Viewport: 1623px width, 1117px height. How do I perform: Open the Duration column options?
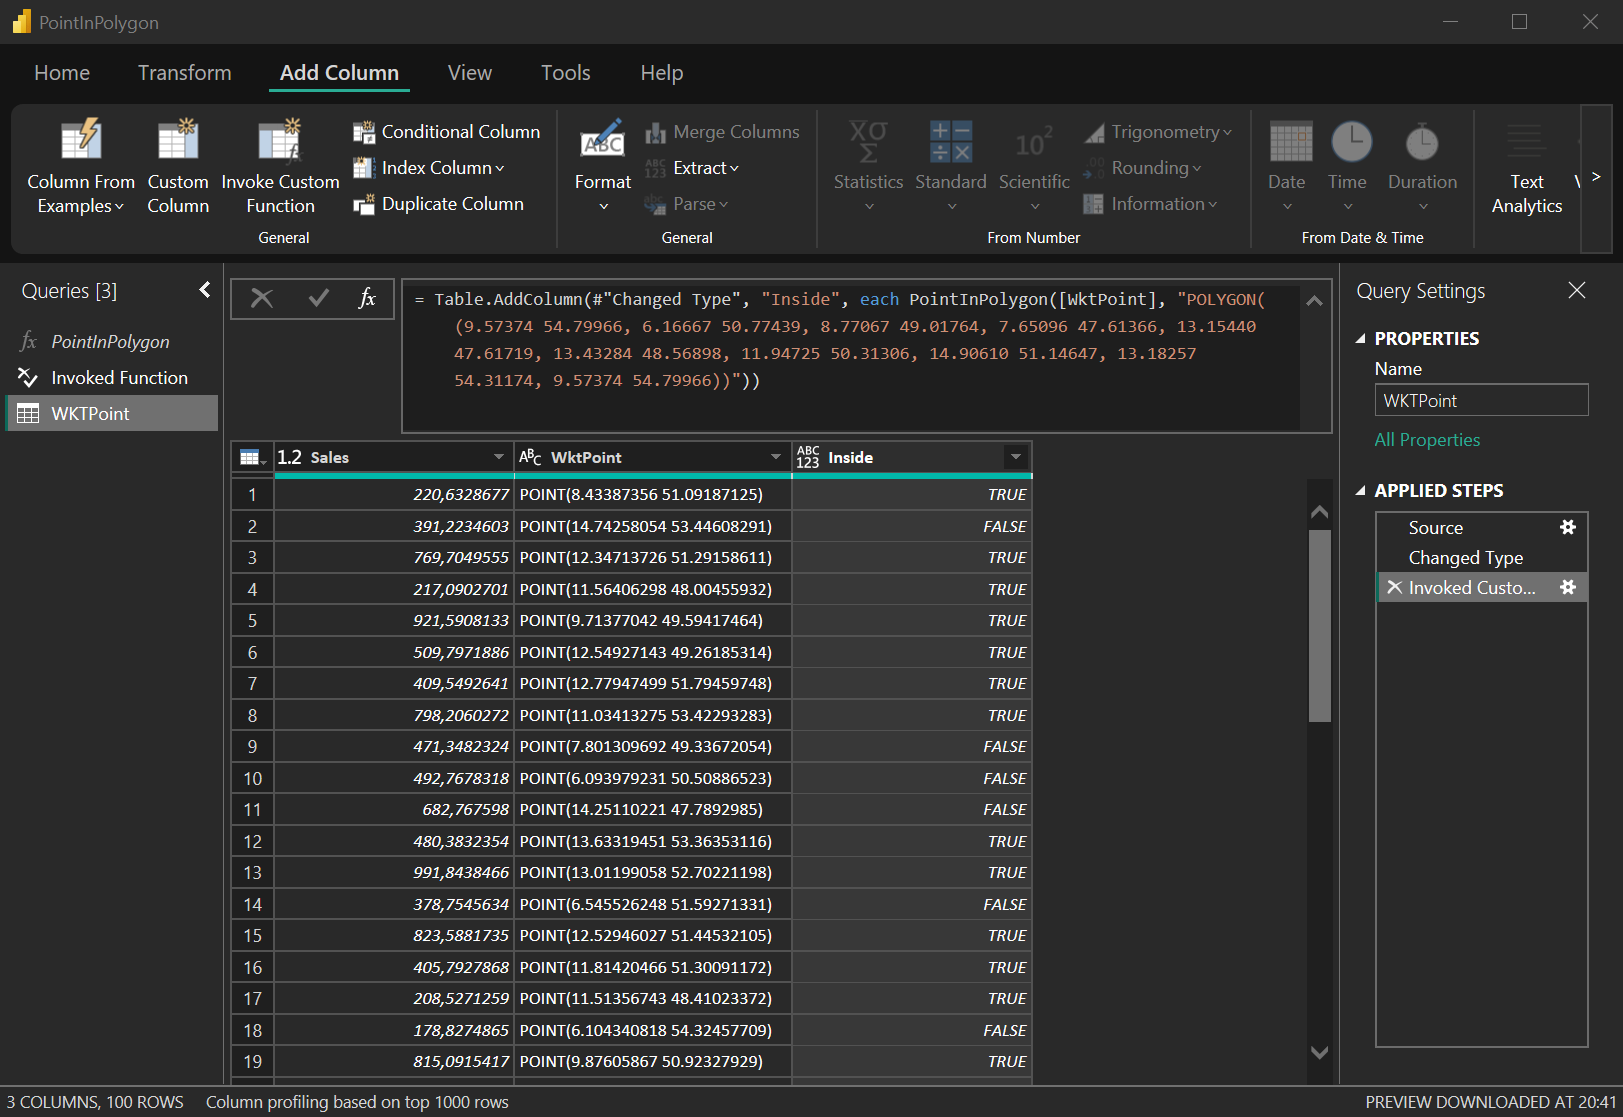coord(1422,166)
